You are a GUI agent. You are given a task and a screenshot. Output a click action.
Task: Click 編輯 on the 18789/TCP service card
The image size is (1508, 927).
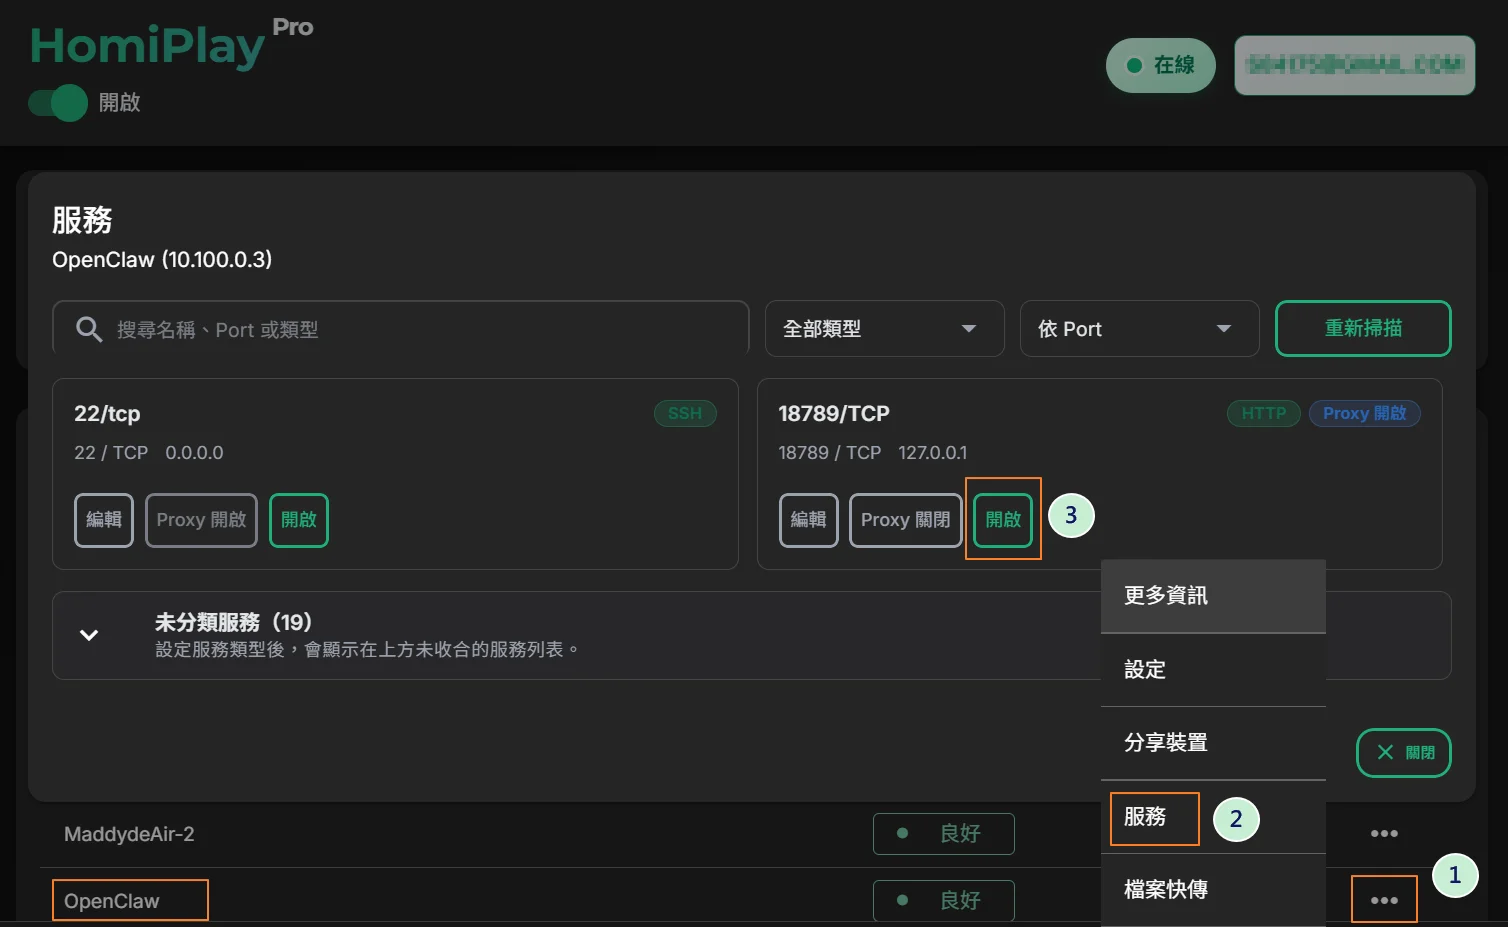(808, 520)
